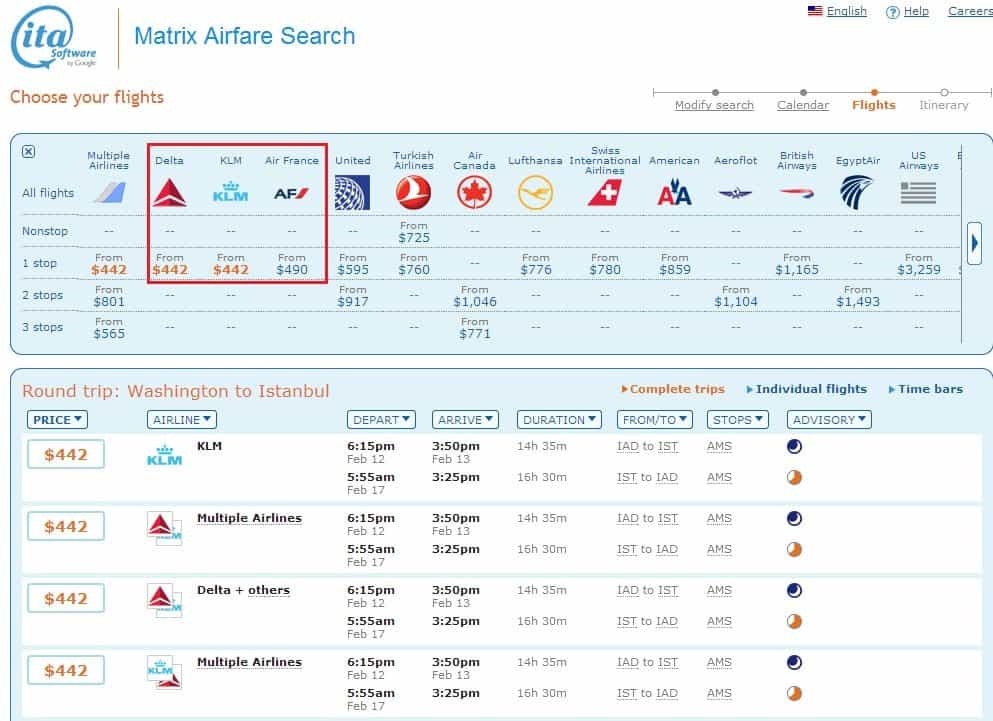Open the DEPART filter dropdown
The image size is (993, 721).
381,419
